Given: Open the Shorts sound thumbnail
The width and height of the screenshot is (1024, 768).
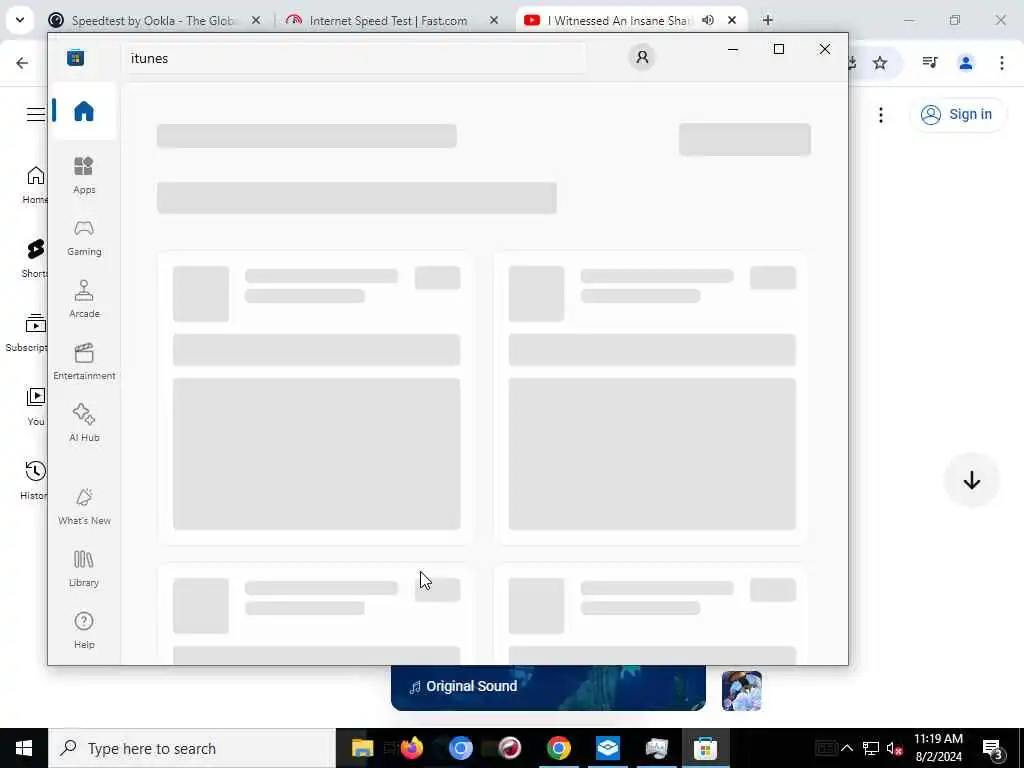Looking at the screenshot, I should coord(742,690).
